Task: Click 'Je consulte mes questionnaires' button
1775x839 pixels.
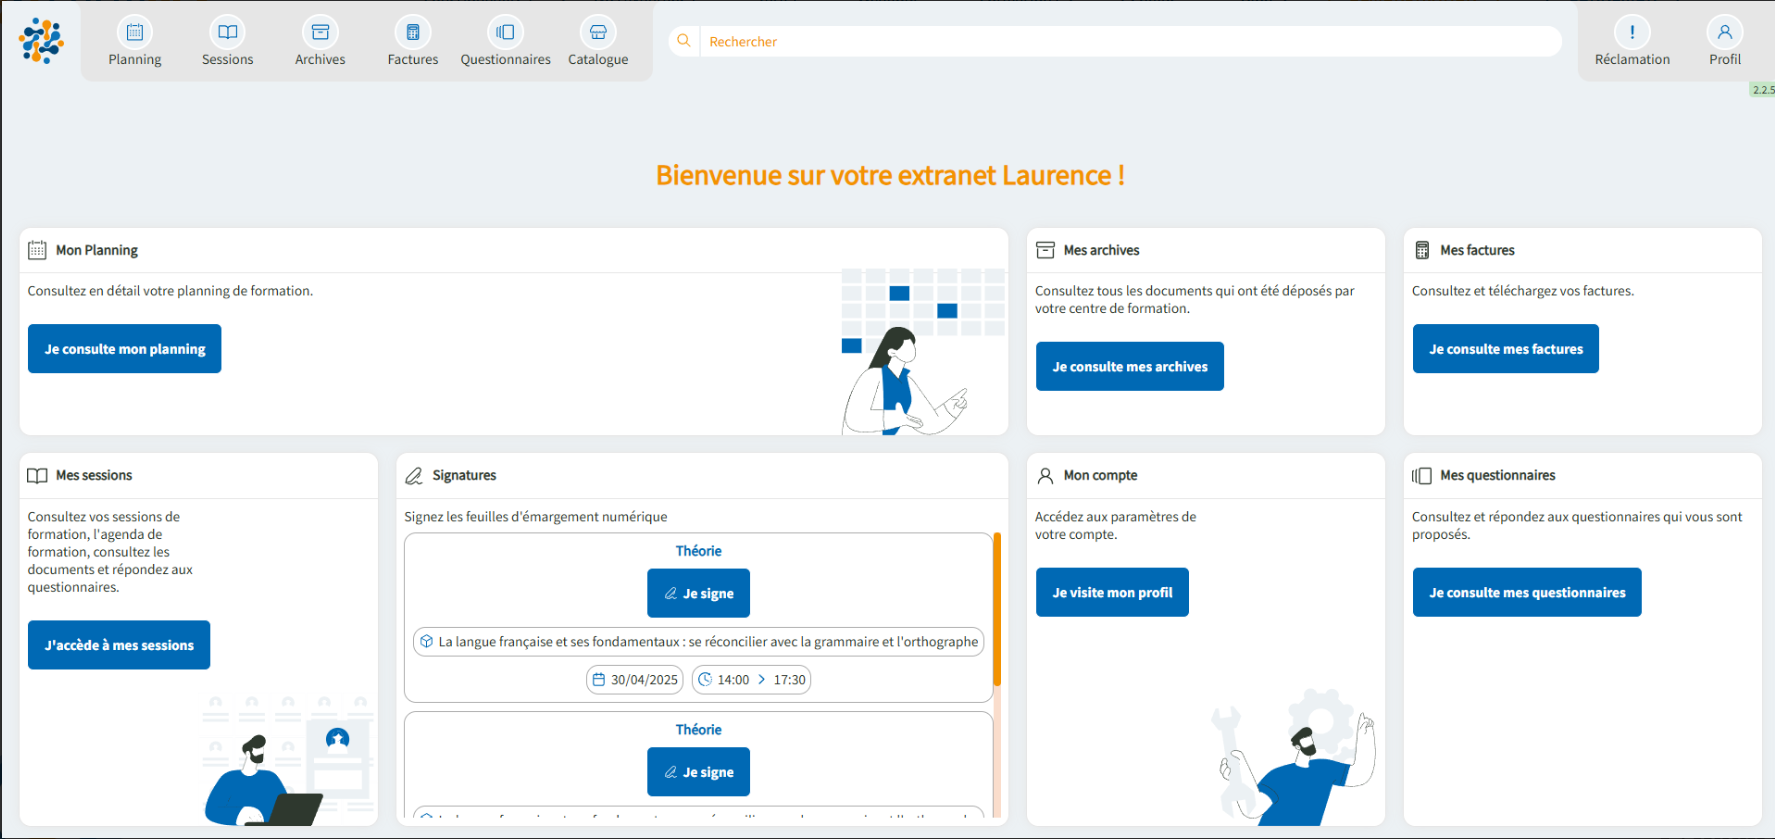Action: [1526, 593]
